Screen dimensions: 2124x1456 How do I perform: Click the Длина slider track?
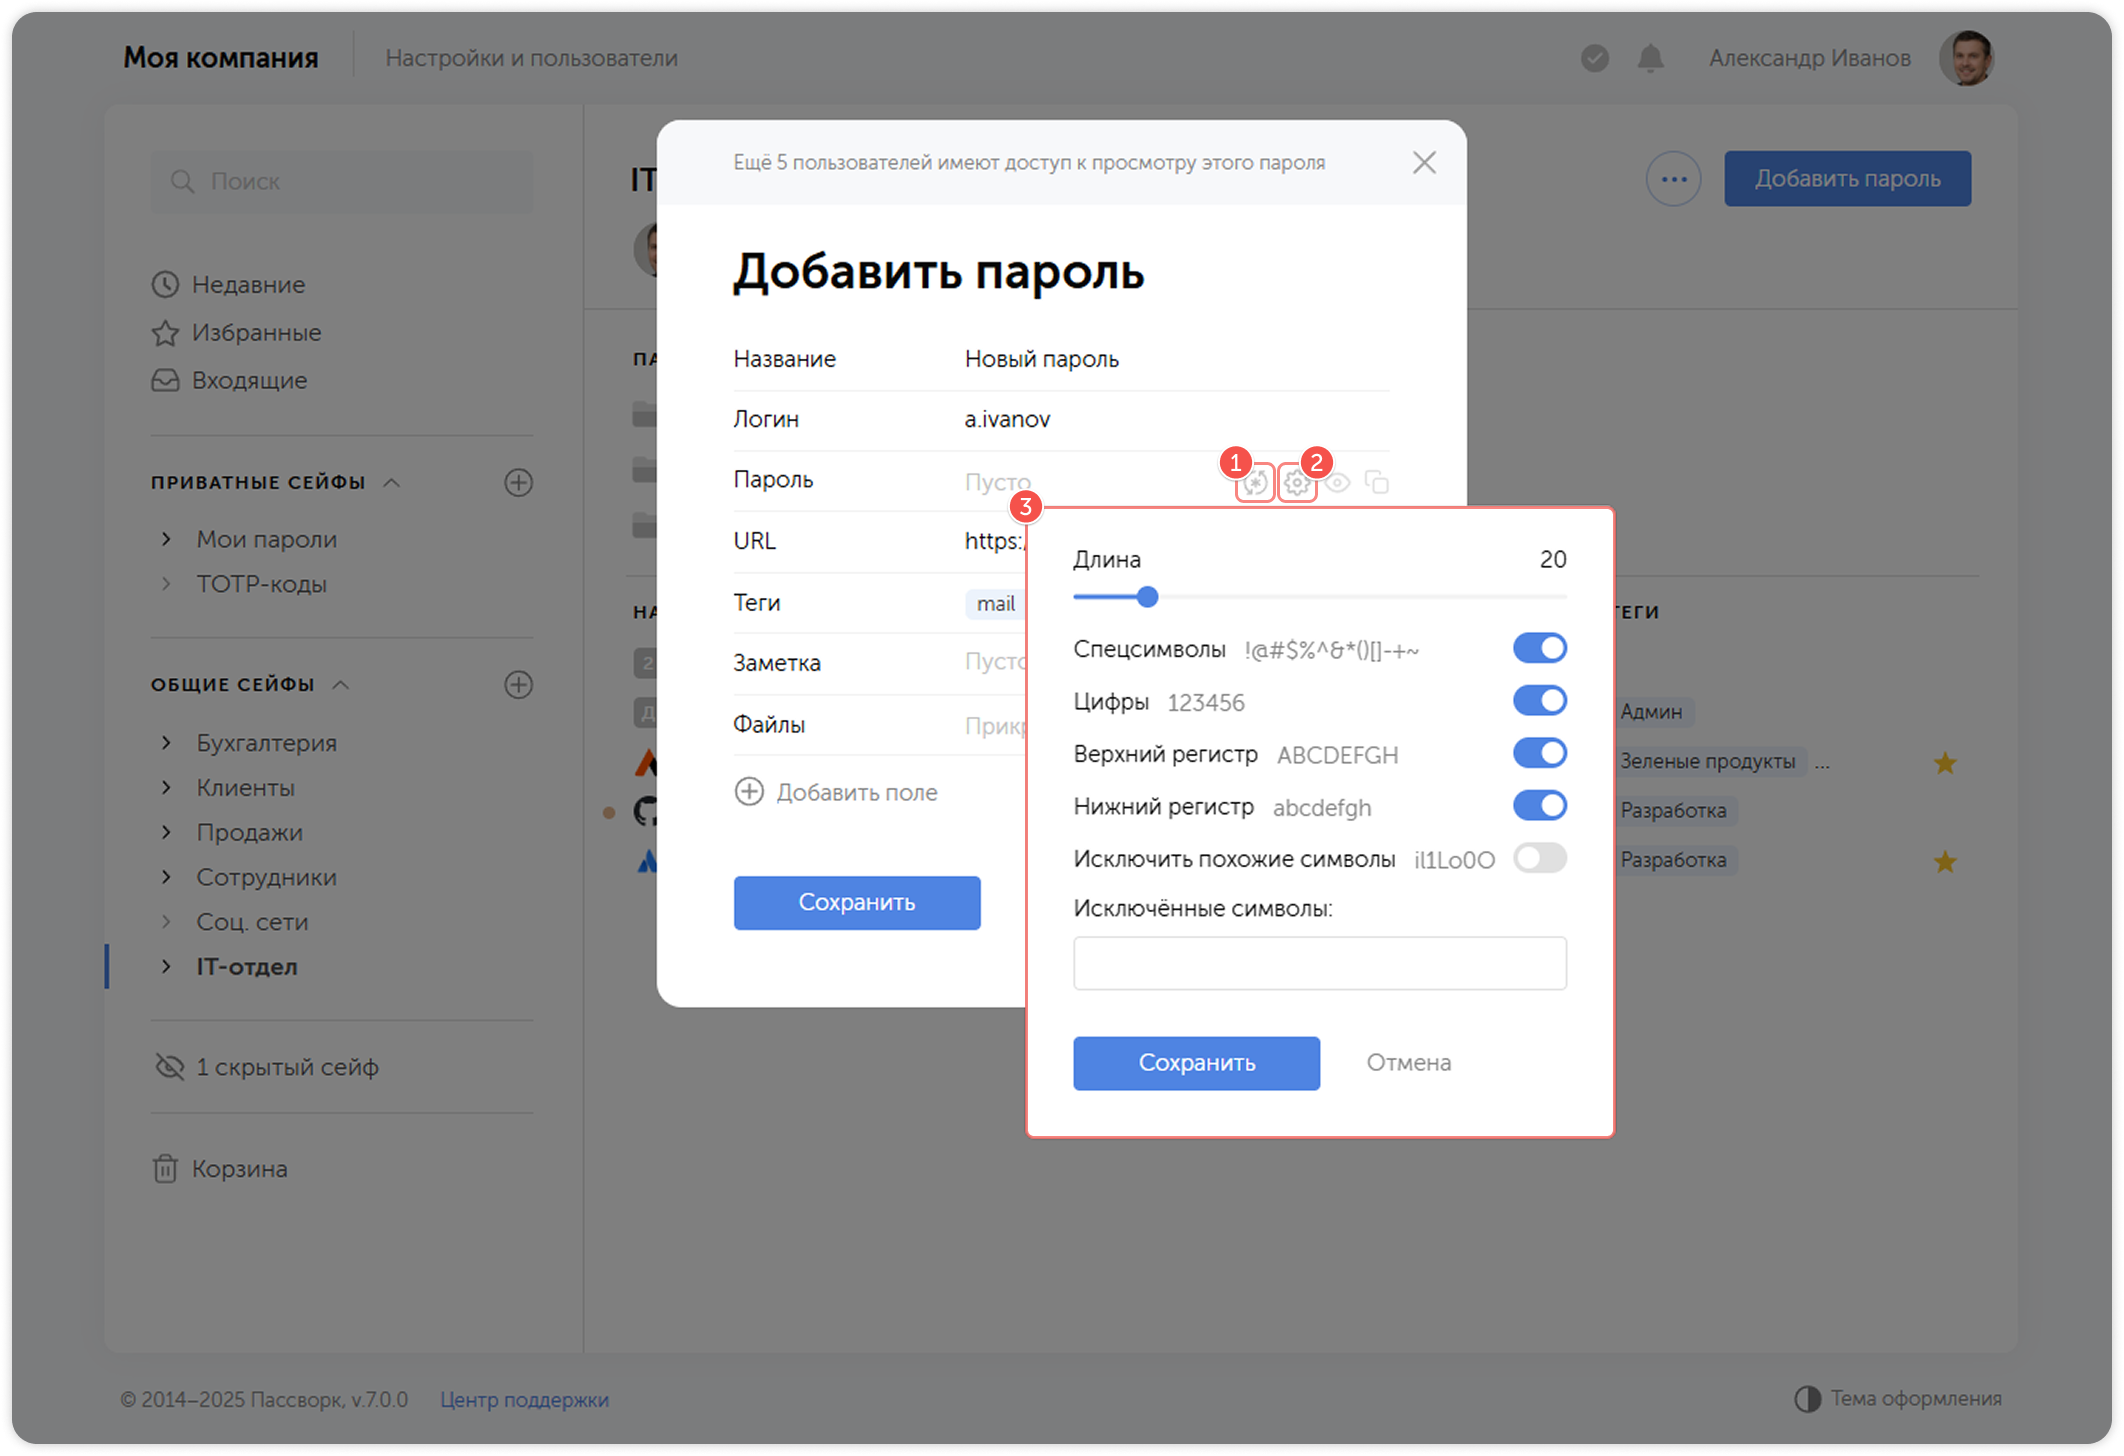1320,597
